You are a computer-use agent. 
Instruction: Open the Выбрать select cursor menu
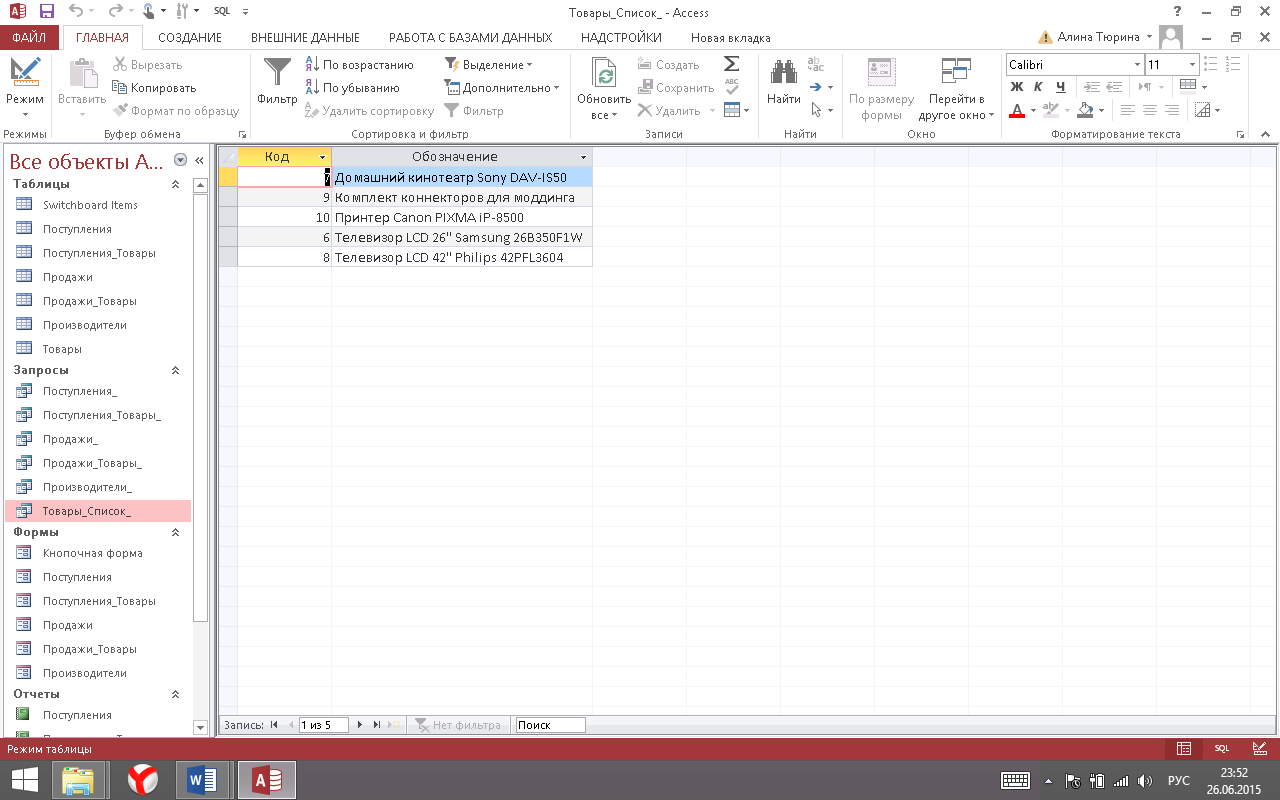click(x=821, y=111)
